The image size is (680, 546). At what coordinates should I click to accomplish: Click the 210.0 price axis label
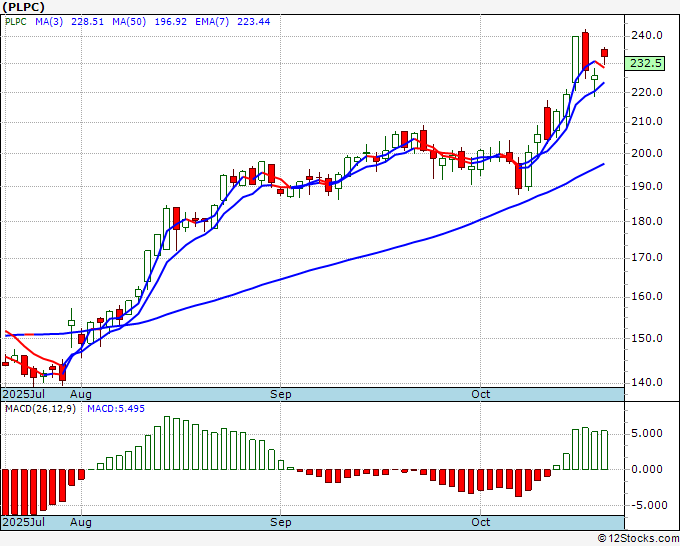click(x=646, y=121)
